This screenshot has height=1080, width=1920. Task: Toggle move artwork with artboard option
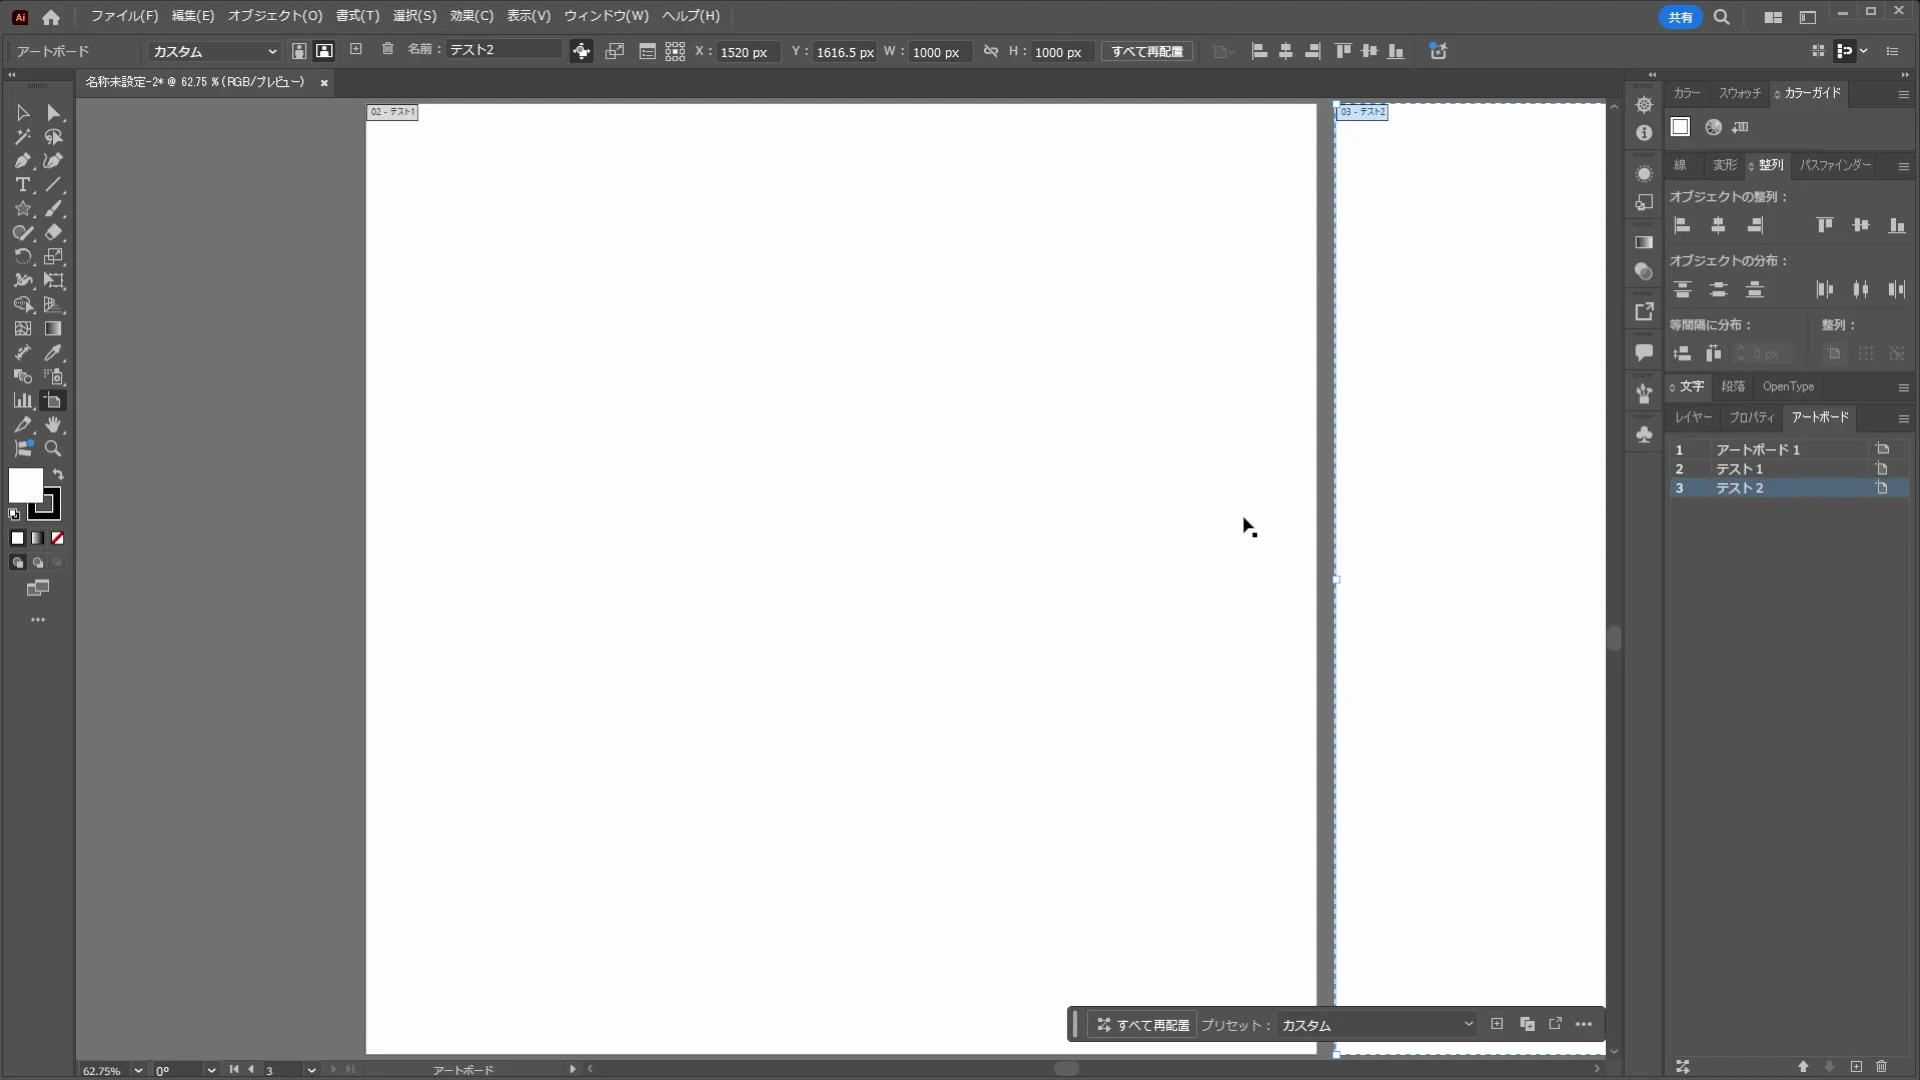click(x=581, y=51)
